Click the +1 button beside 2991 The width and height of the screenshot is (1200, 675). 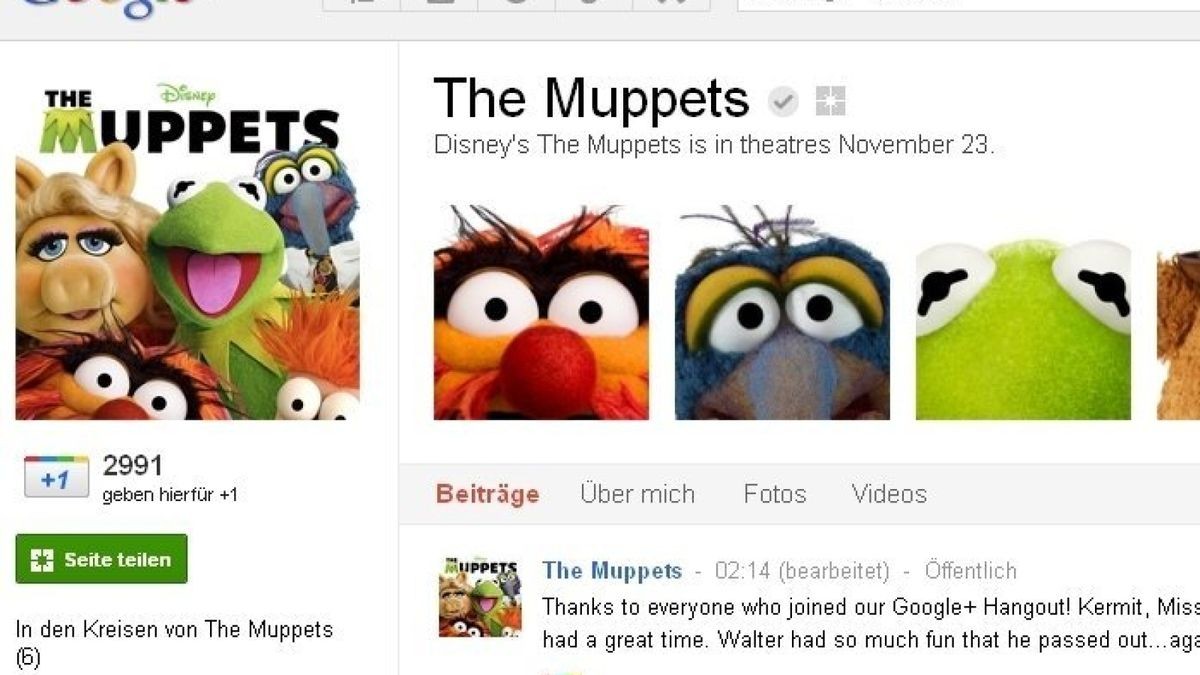(x=56, y=477)
